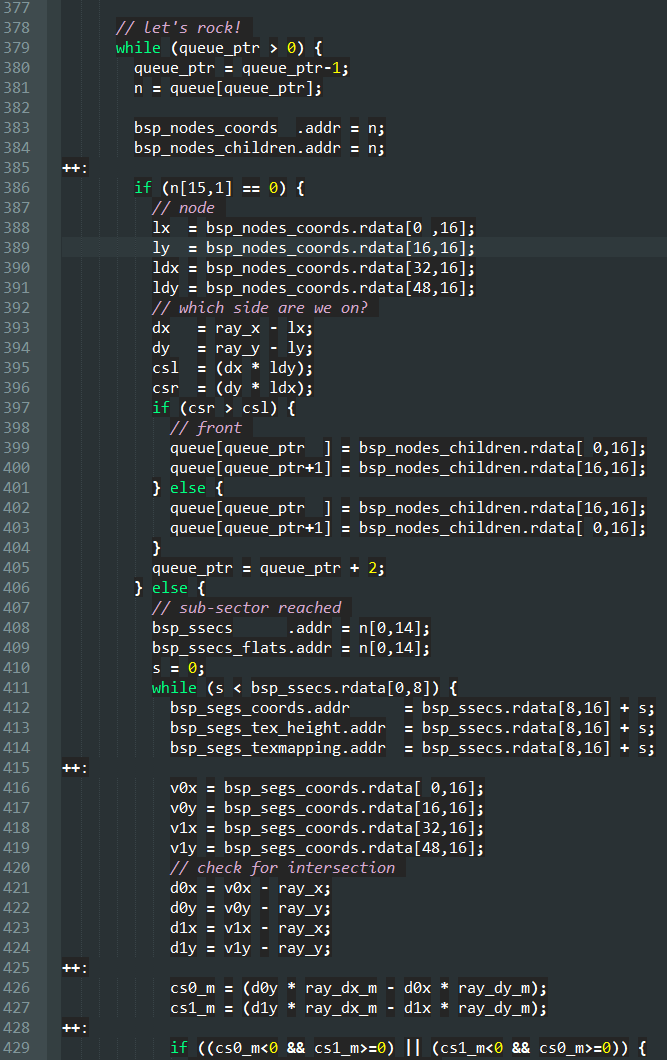Click the bsp_nodes_children.addr = n; line

[x=260, y=148]
